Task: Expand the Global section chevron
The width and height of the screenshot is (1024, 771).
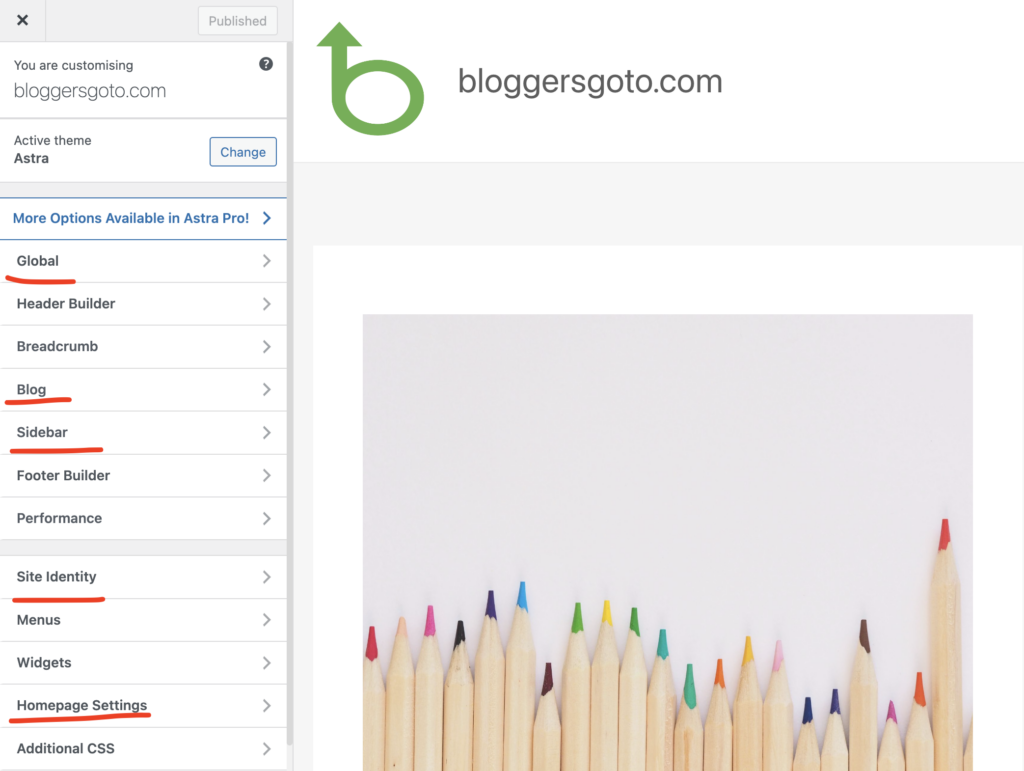Action: (x=266, y=261)
